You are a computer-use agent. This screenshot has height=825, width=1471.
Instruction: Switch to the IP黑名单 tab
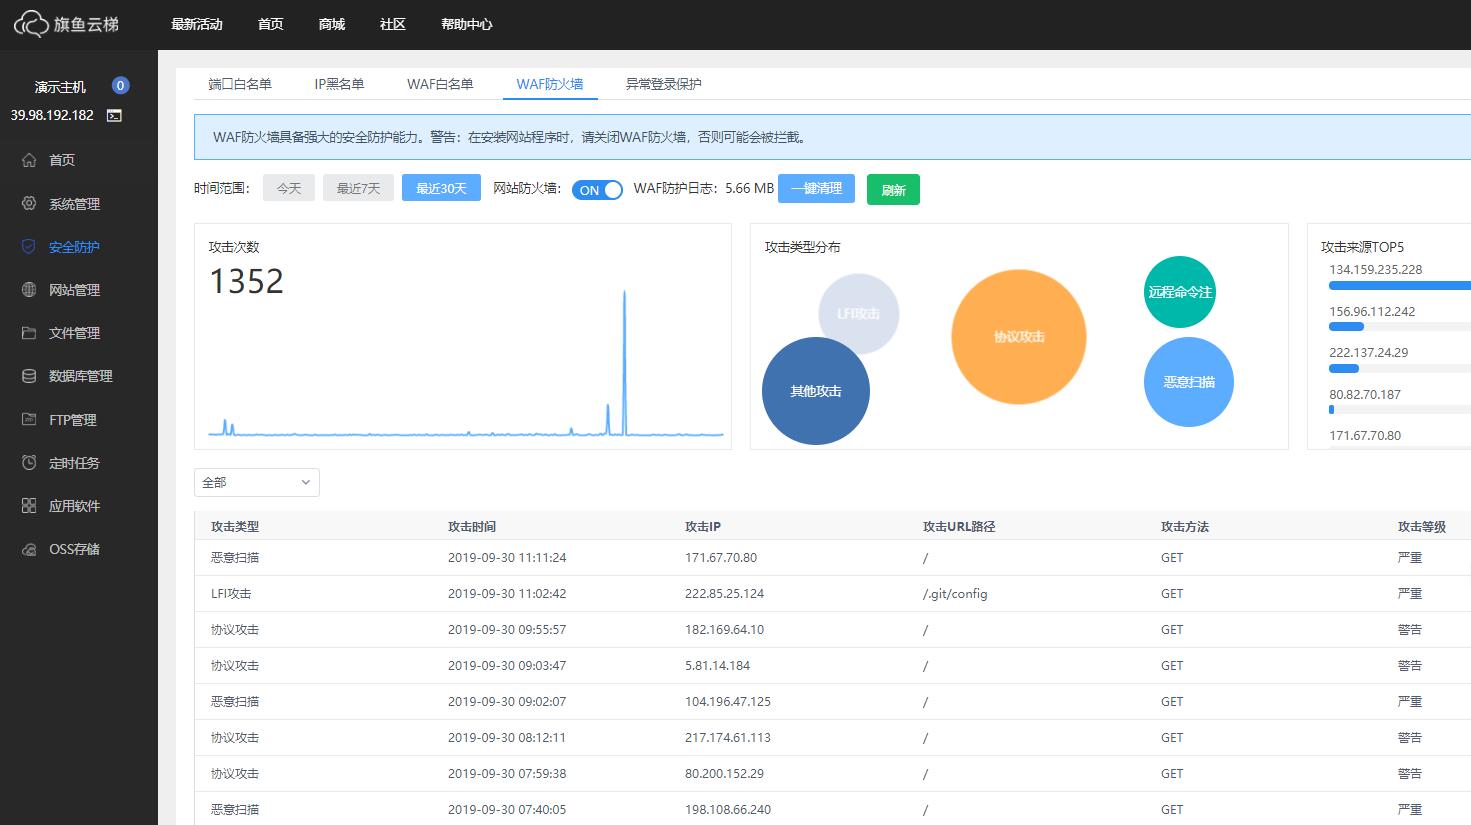point(339,84)
